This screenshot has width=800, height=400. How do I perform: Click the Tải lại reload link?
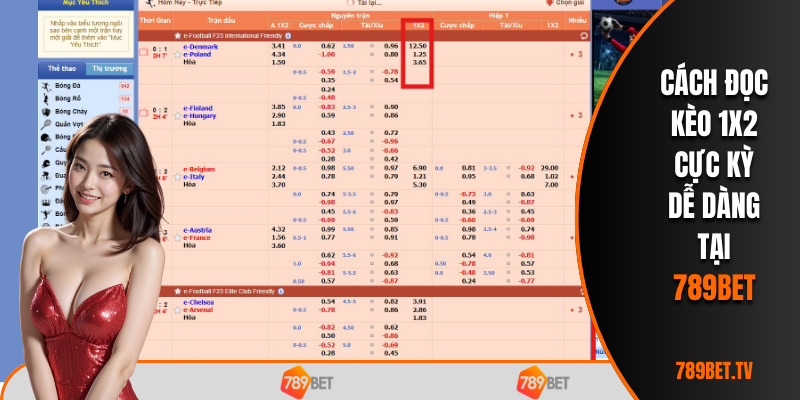[x=369, y=3]
